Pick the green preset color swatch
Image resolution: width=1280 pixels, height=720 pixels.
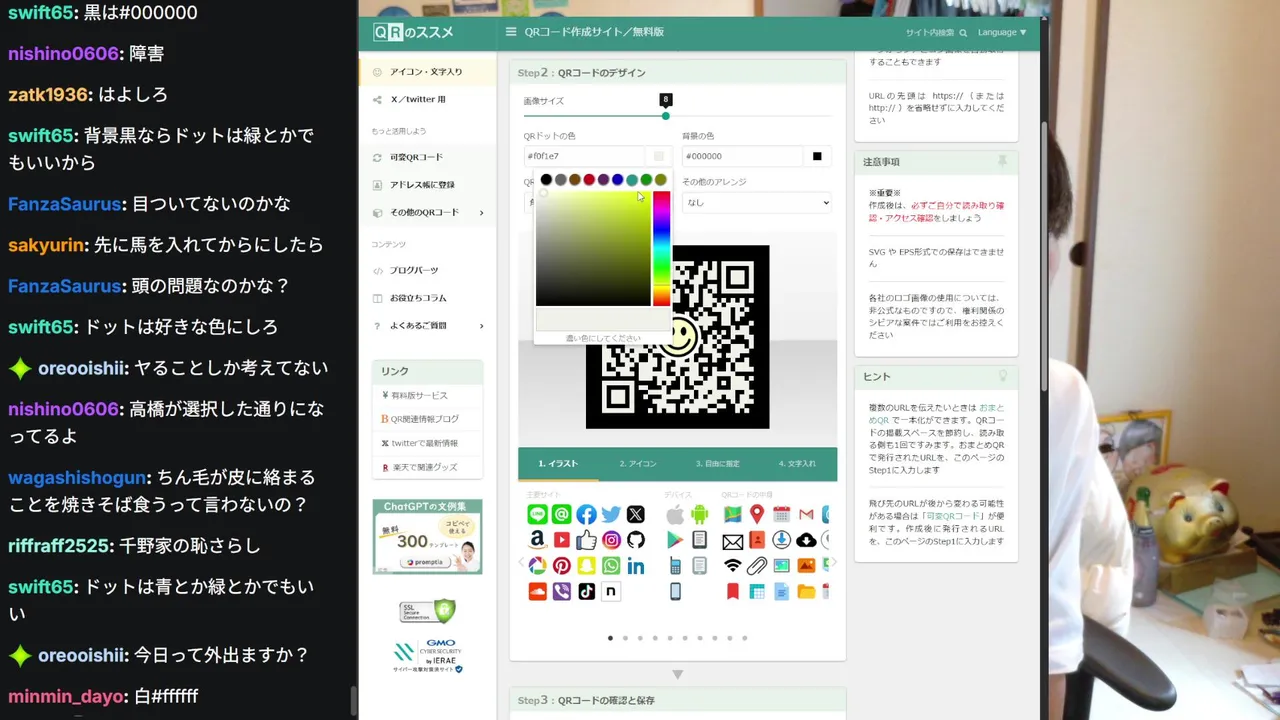(x=646, y=180)
